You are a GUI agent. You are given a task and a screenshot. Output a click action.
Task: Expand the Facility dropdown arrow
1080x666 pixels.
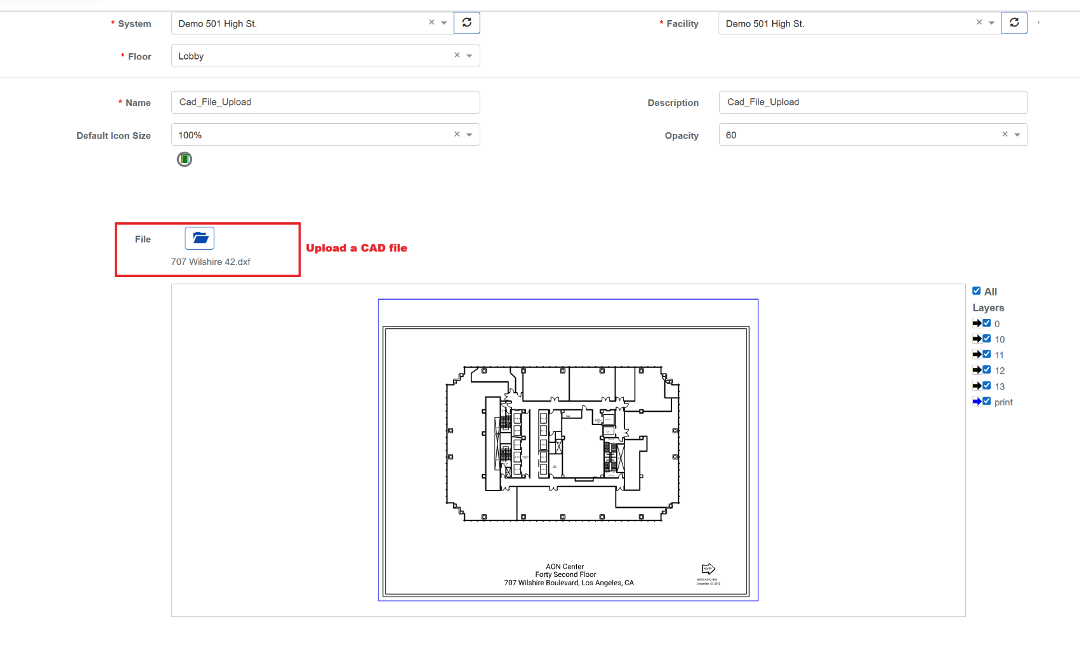coord(991,23)
